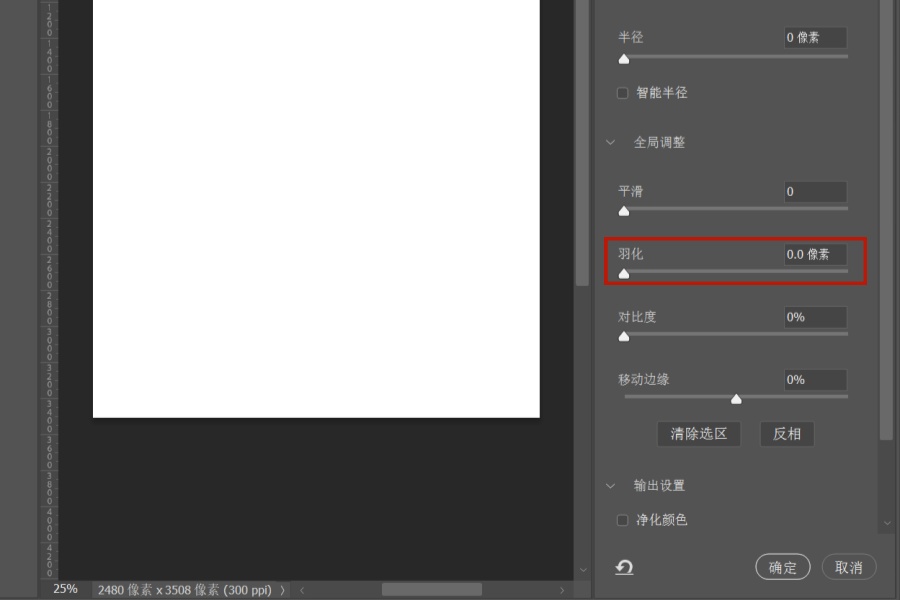Click the horizontal scrollbar right arrow

pos(562,590)
